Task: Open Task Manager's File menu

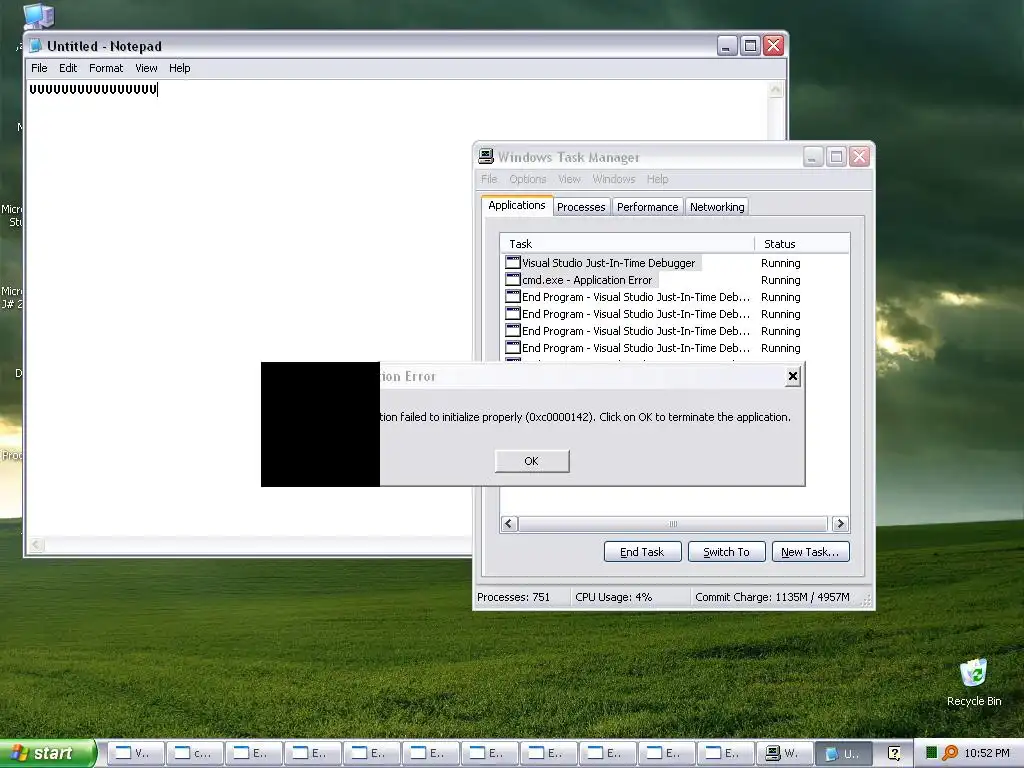Action: tap(489, 179)
